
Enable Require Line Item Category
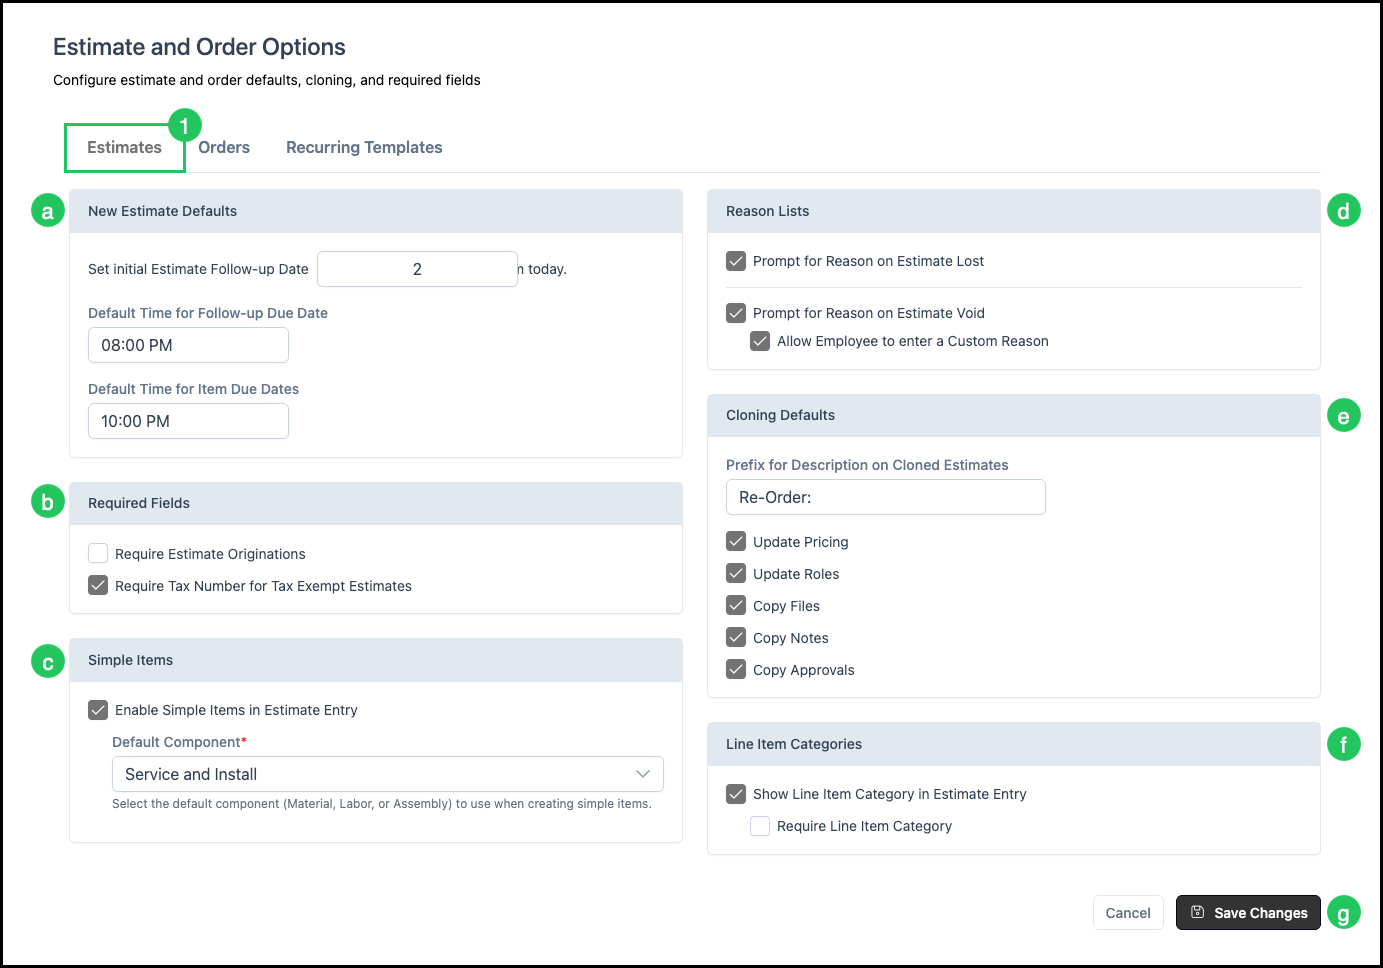760,826
